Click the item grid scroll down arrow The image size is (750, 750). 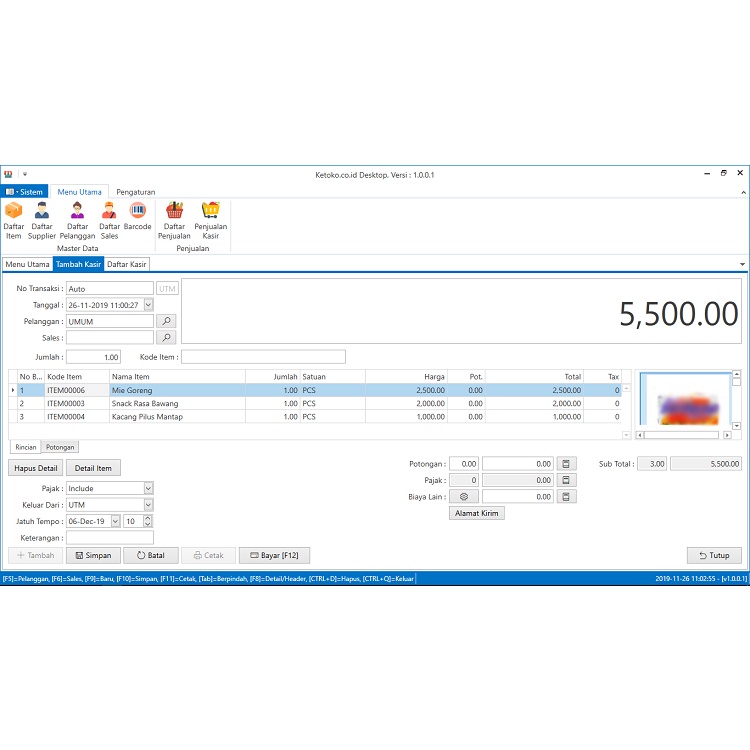[626, 435]
